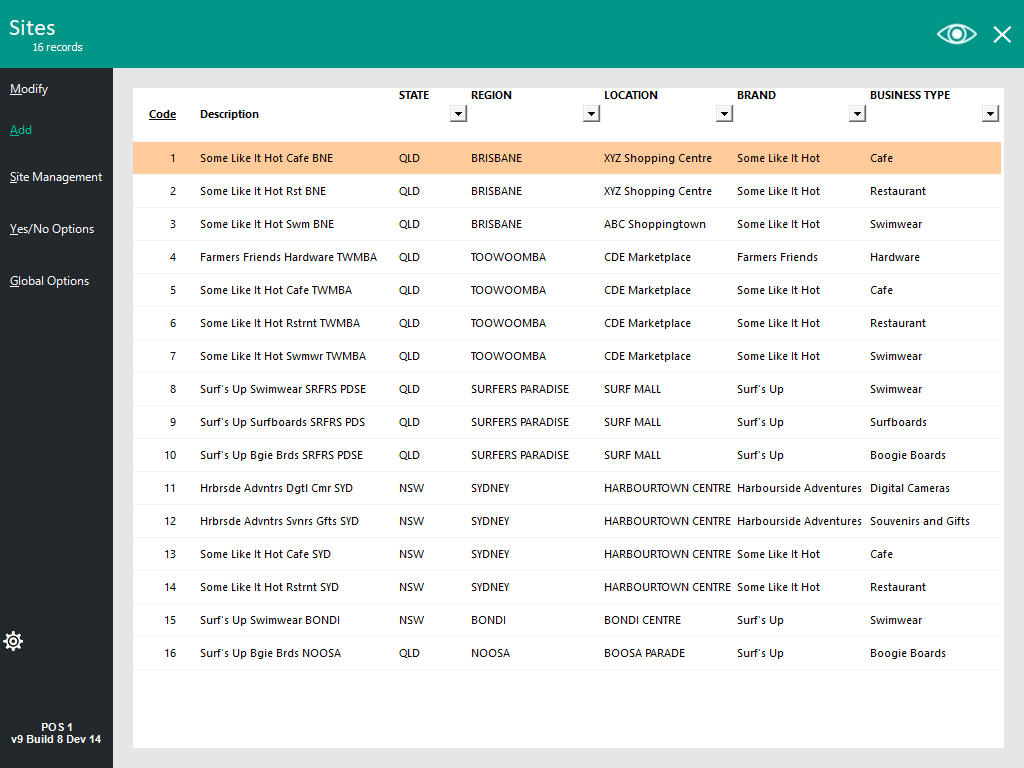Open Yes/No Options
The height and width of the screenshot is (768, 1024).
click(52, 229)
